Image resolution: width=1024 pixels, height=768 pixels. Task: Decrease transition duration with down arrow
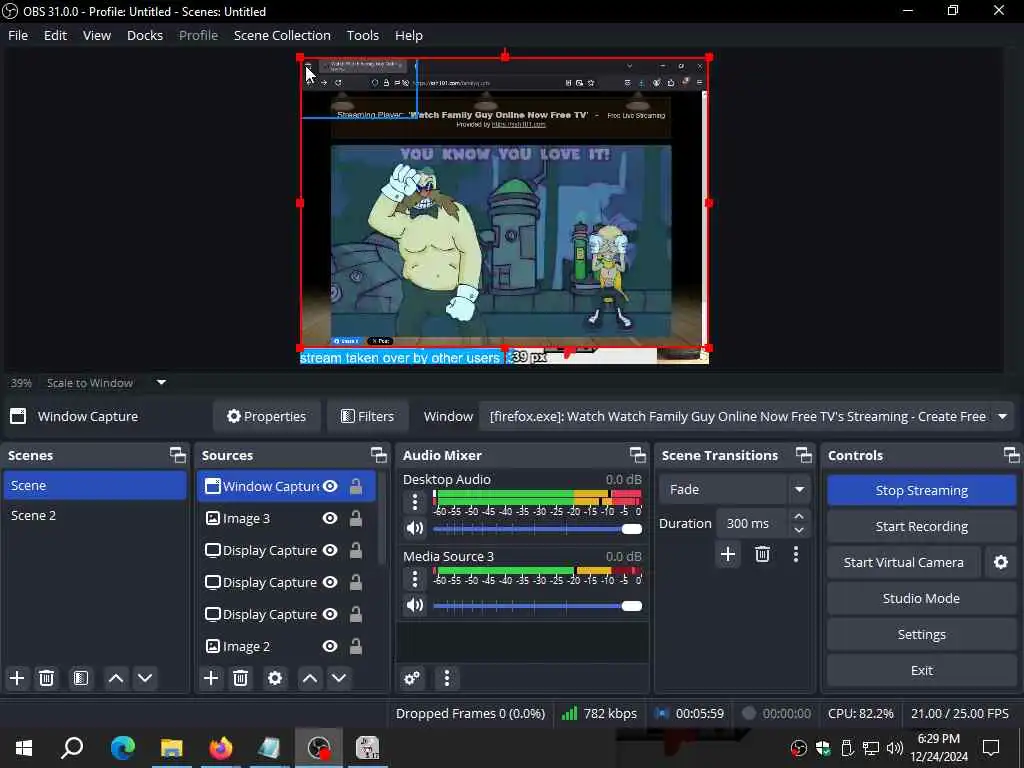tap(799, 530)
